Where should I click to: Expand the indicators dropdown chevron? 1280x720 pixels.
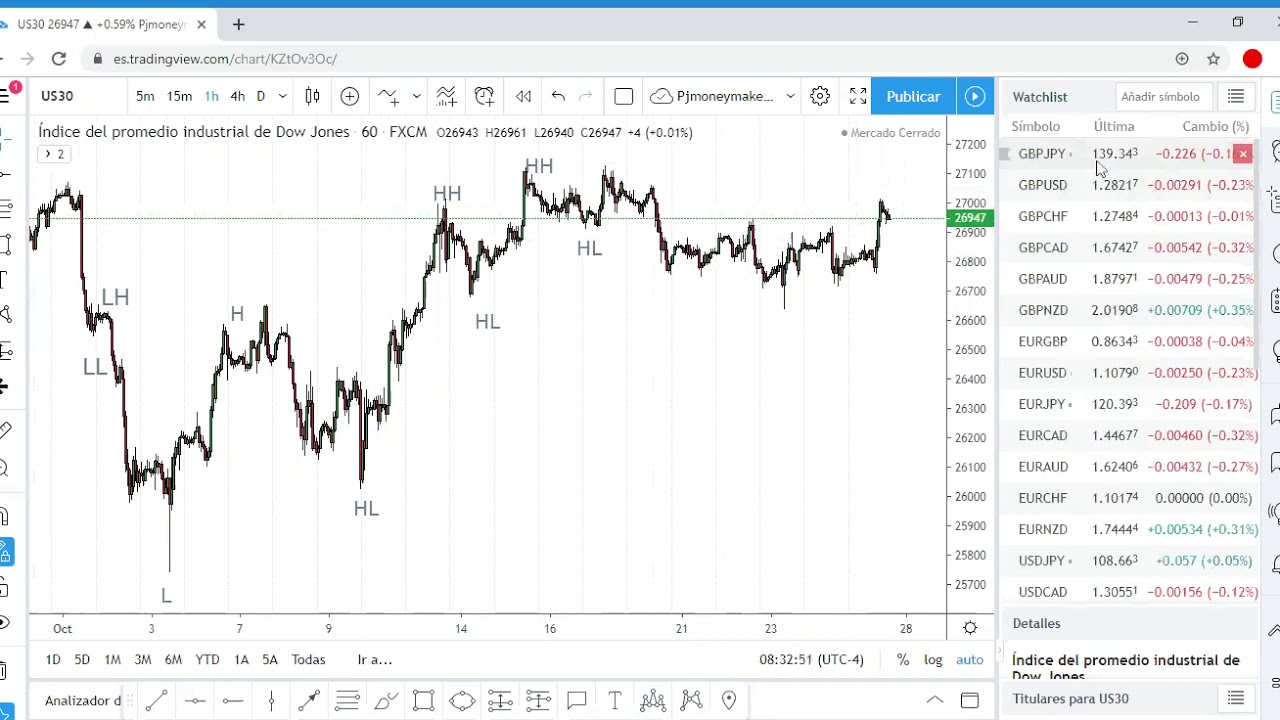[x=416, y=96]
